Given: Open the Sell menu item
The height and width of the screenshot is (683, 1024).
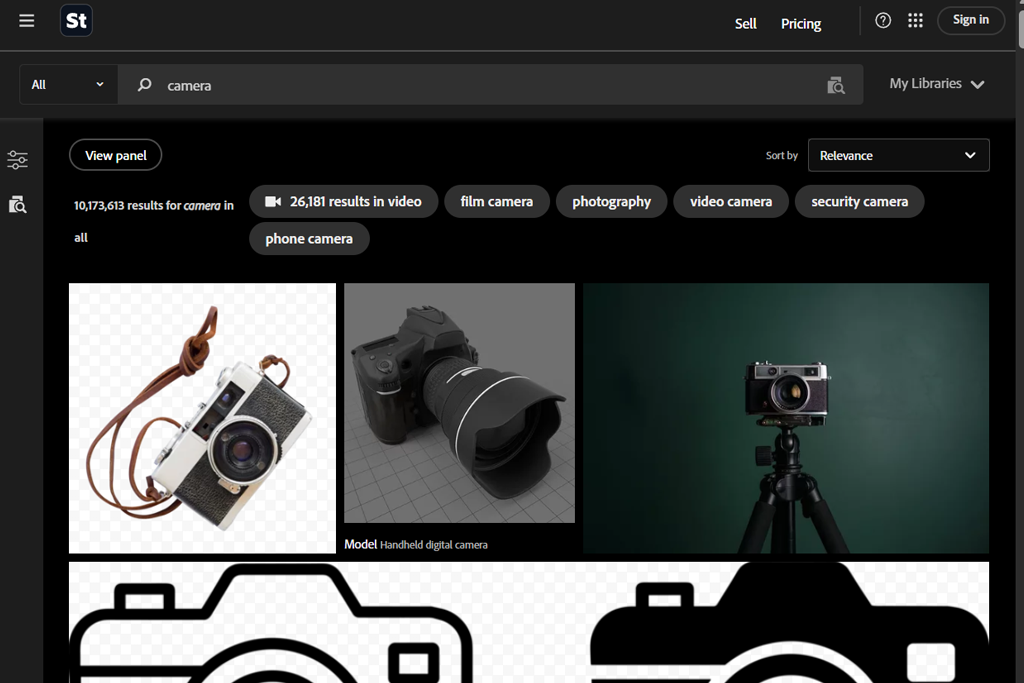Looking at the screenshot, I should tap(745, 24).
